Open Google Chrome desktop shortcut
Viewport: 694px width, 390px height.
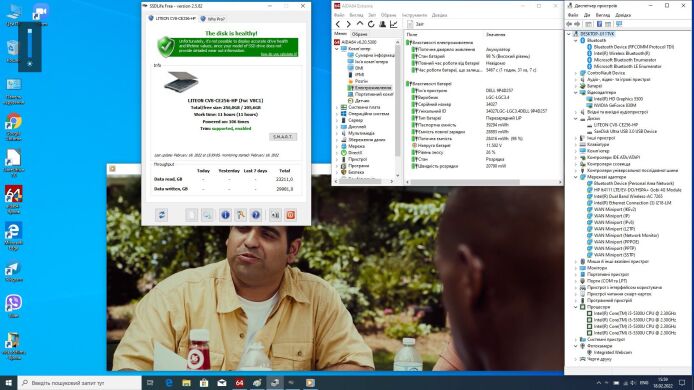[x=14, y=127]
